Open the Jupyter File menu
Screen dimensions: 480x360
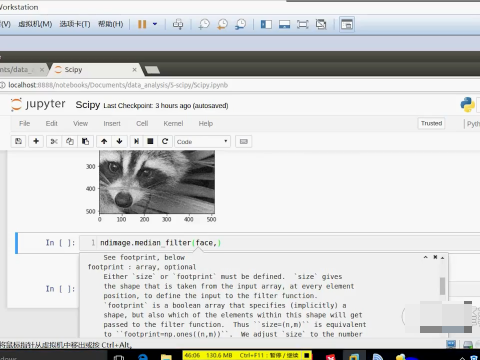click(24, 124)
